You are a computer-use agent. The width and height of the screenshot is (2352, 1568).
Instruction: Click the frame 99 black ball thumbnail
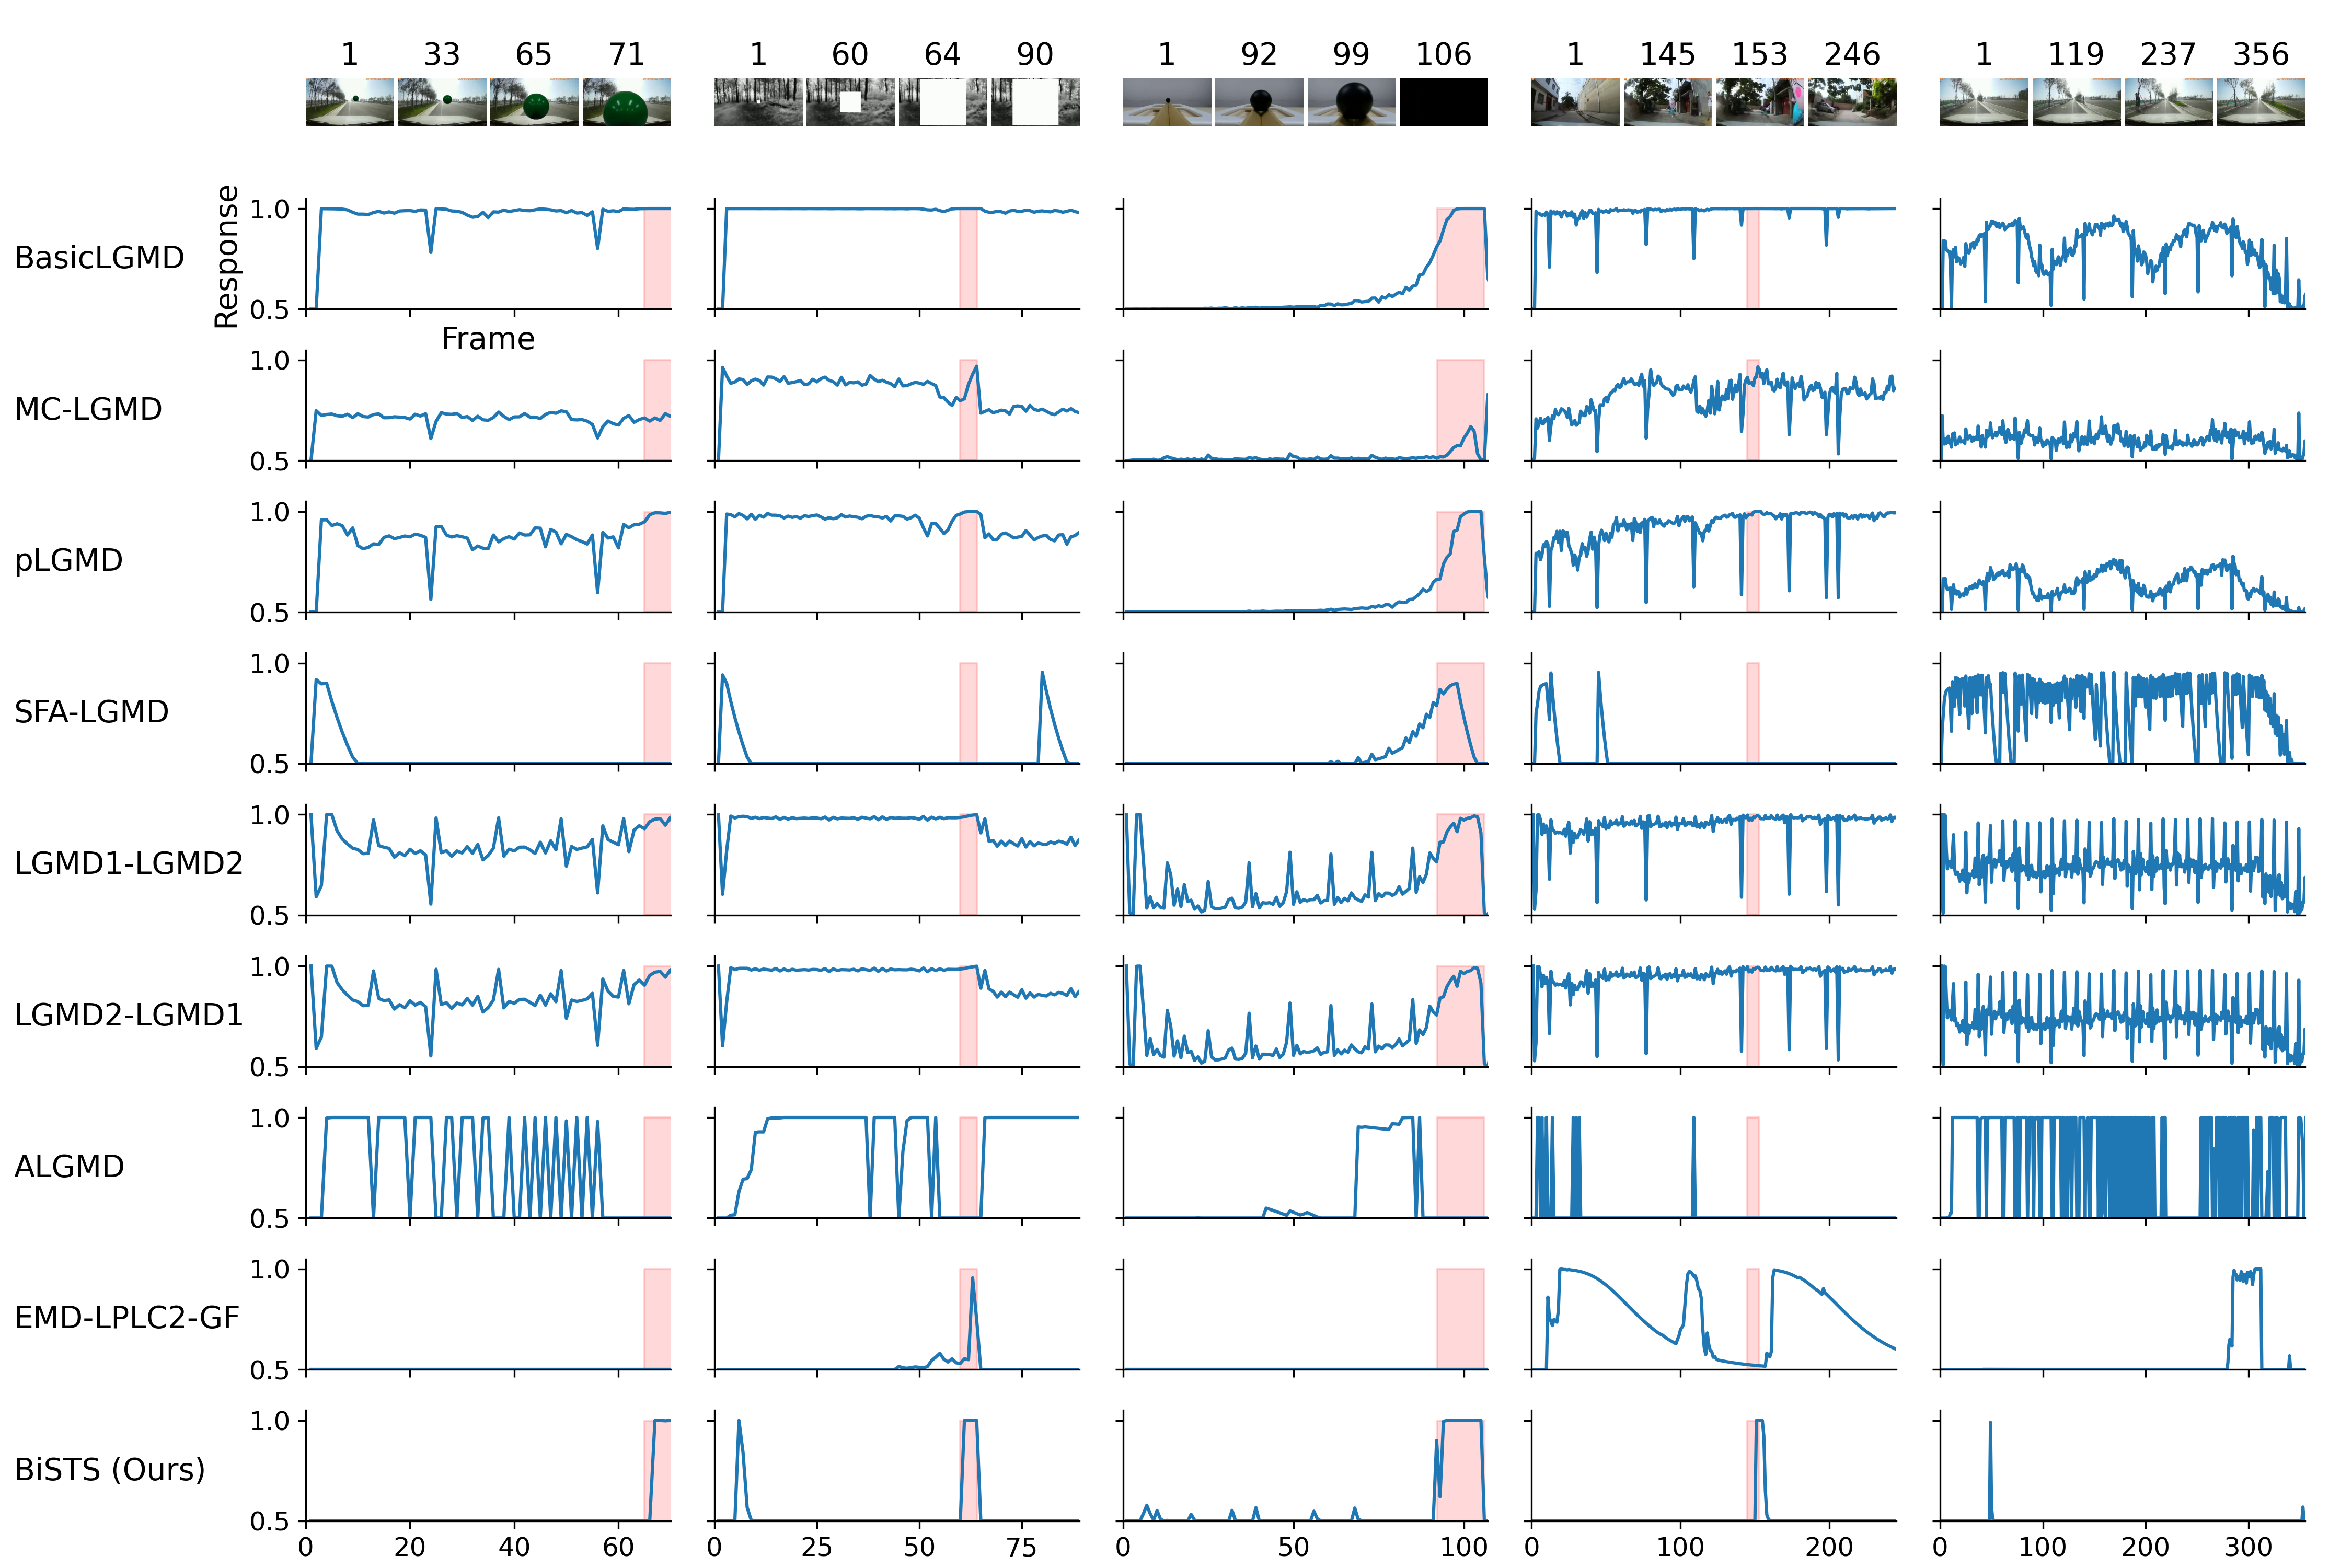1351,102
